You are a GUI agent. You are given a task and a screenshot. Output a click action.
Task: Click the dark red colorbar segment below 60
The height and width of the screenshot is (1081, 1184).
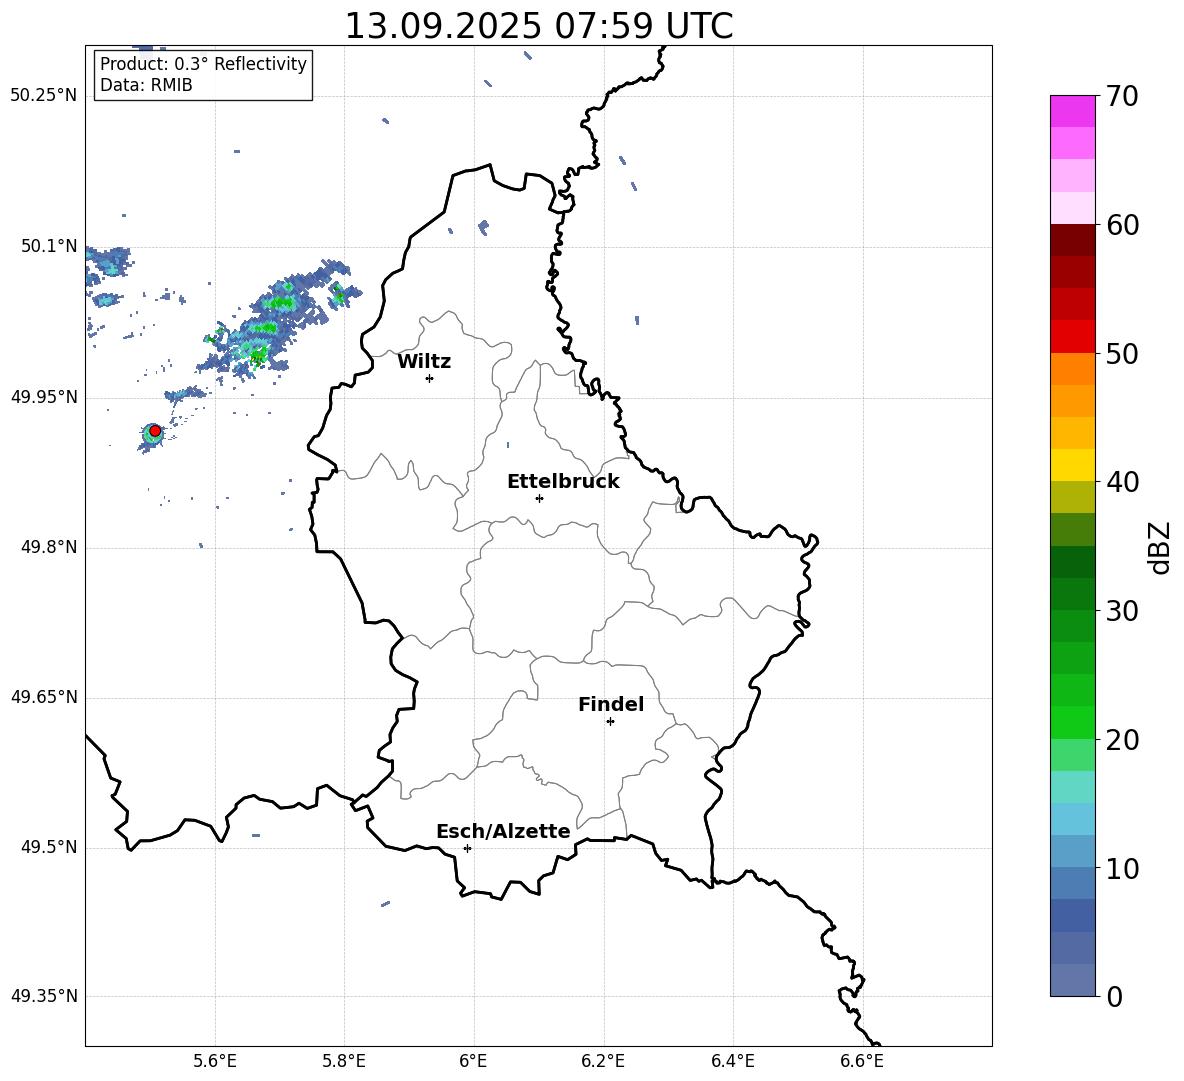(x=1072, y=240)
